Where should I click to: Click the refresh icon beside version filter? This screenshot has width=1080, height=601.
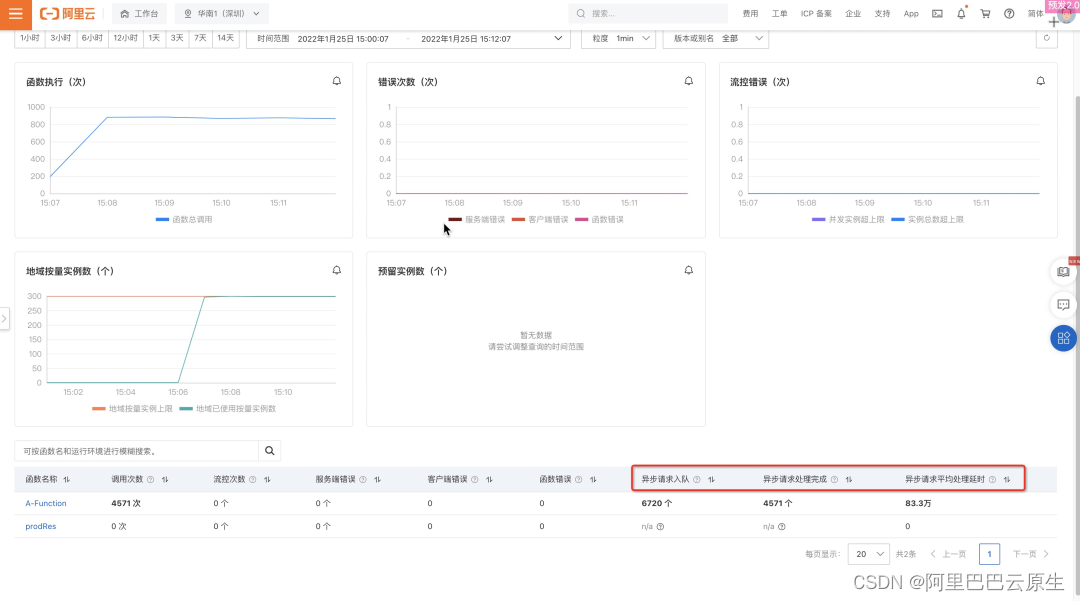pos(1046,39)
